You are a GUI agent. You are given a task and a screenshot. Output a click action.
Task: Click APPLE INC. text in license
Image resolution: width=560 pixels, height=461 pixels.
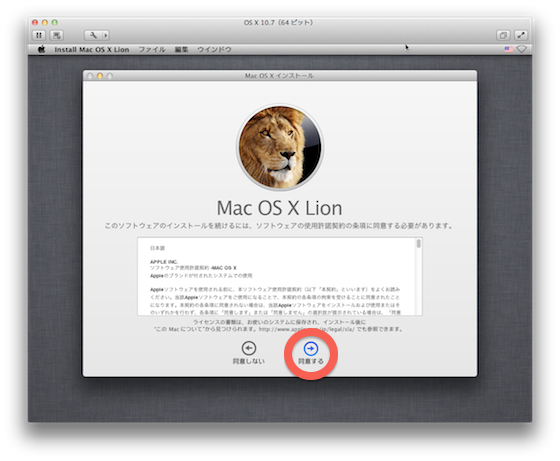[x=164, y=262]
